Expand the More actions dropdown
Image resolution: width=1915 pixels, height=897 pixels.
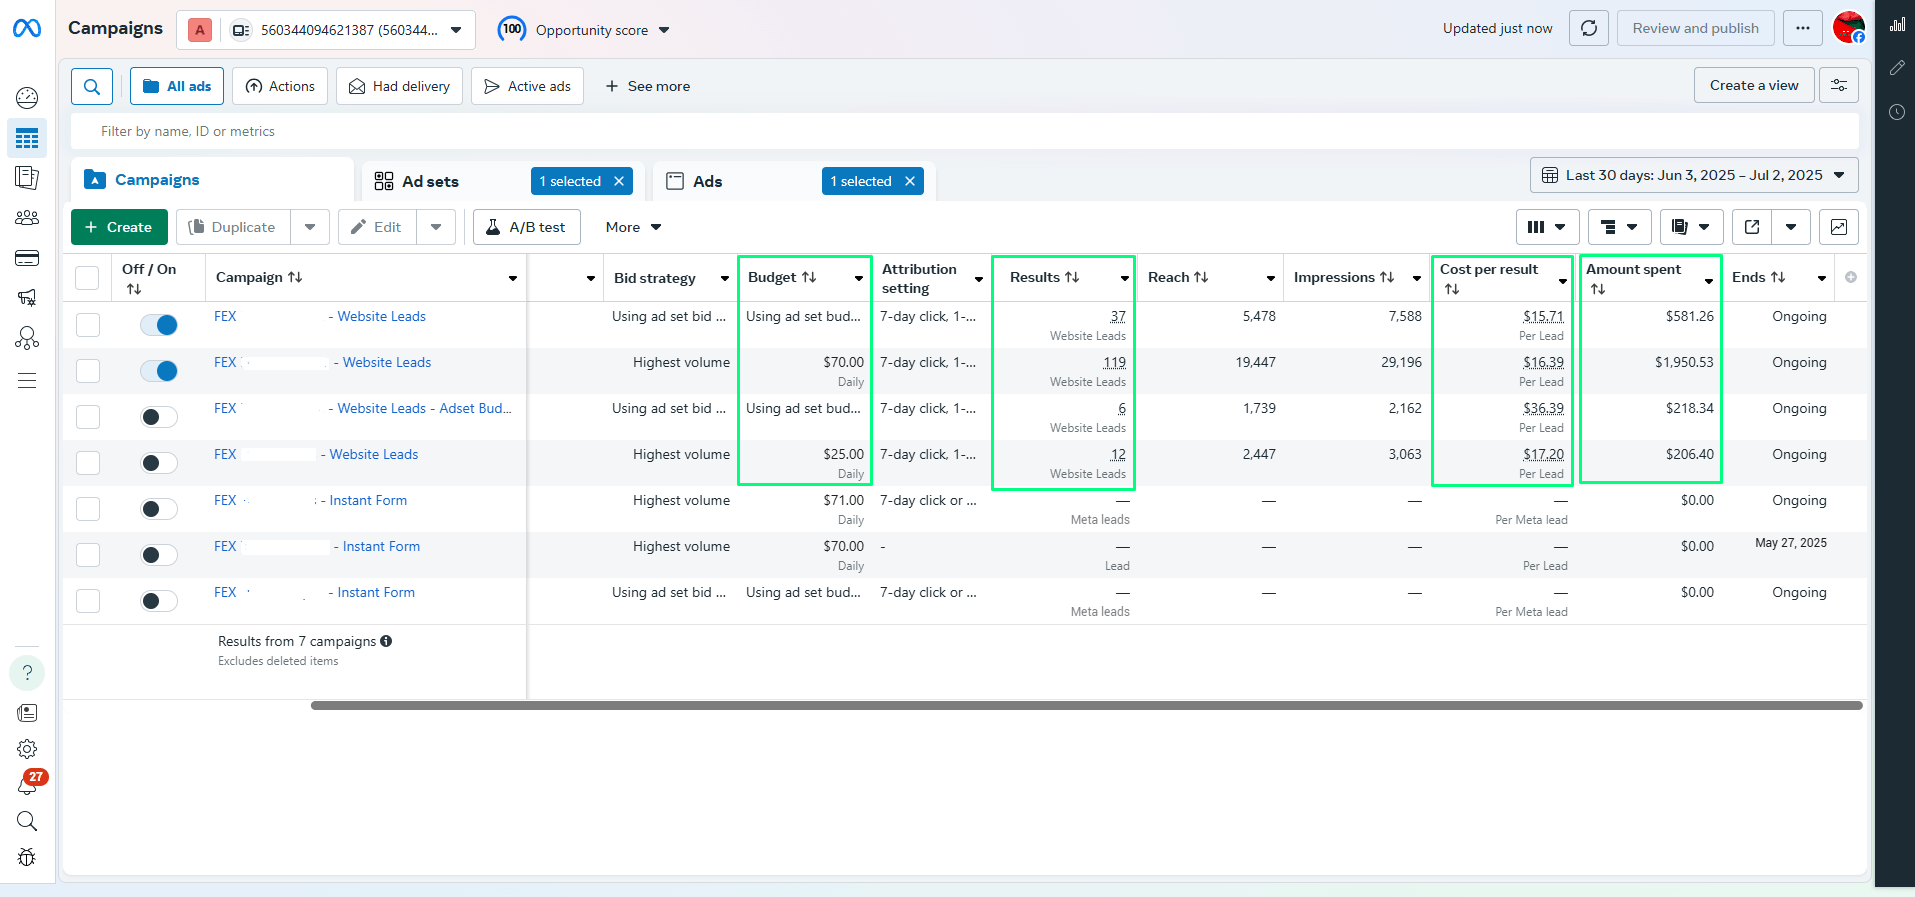pyautogui.click(x=633, y=227)
